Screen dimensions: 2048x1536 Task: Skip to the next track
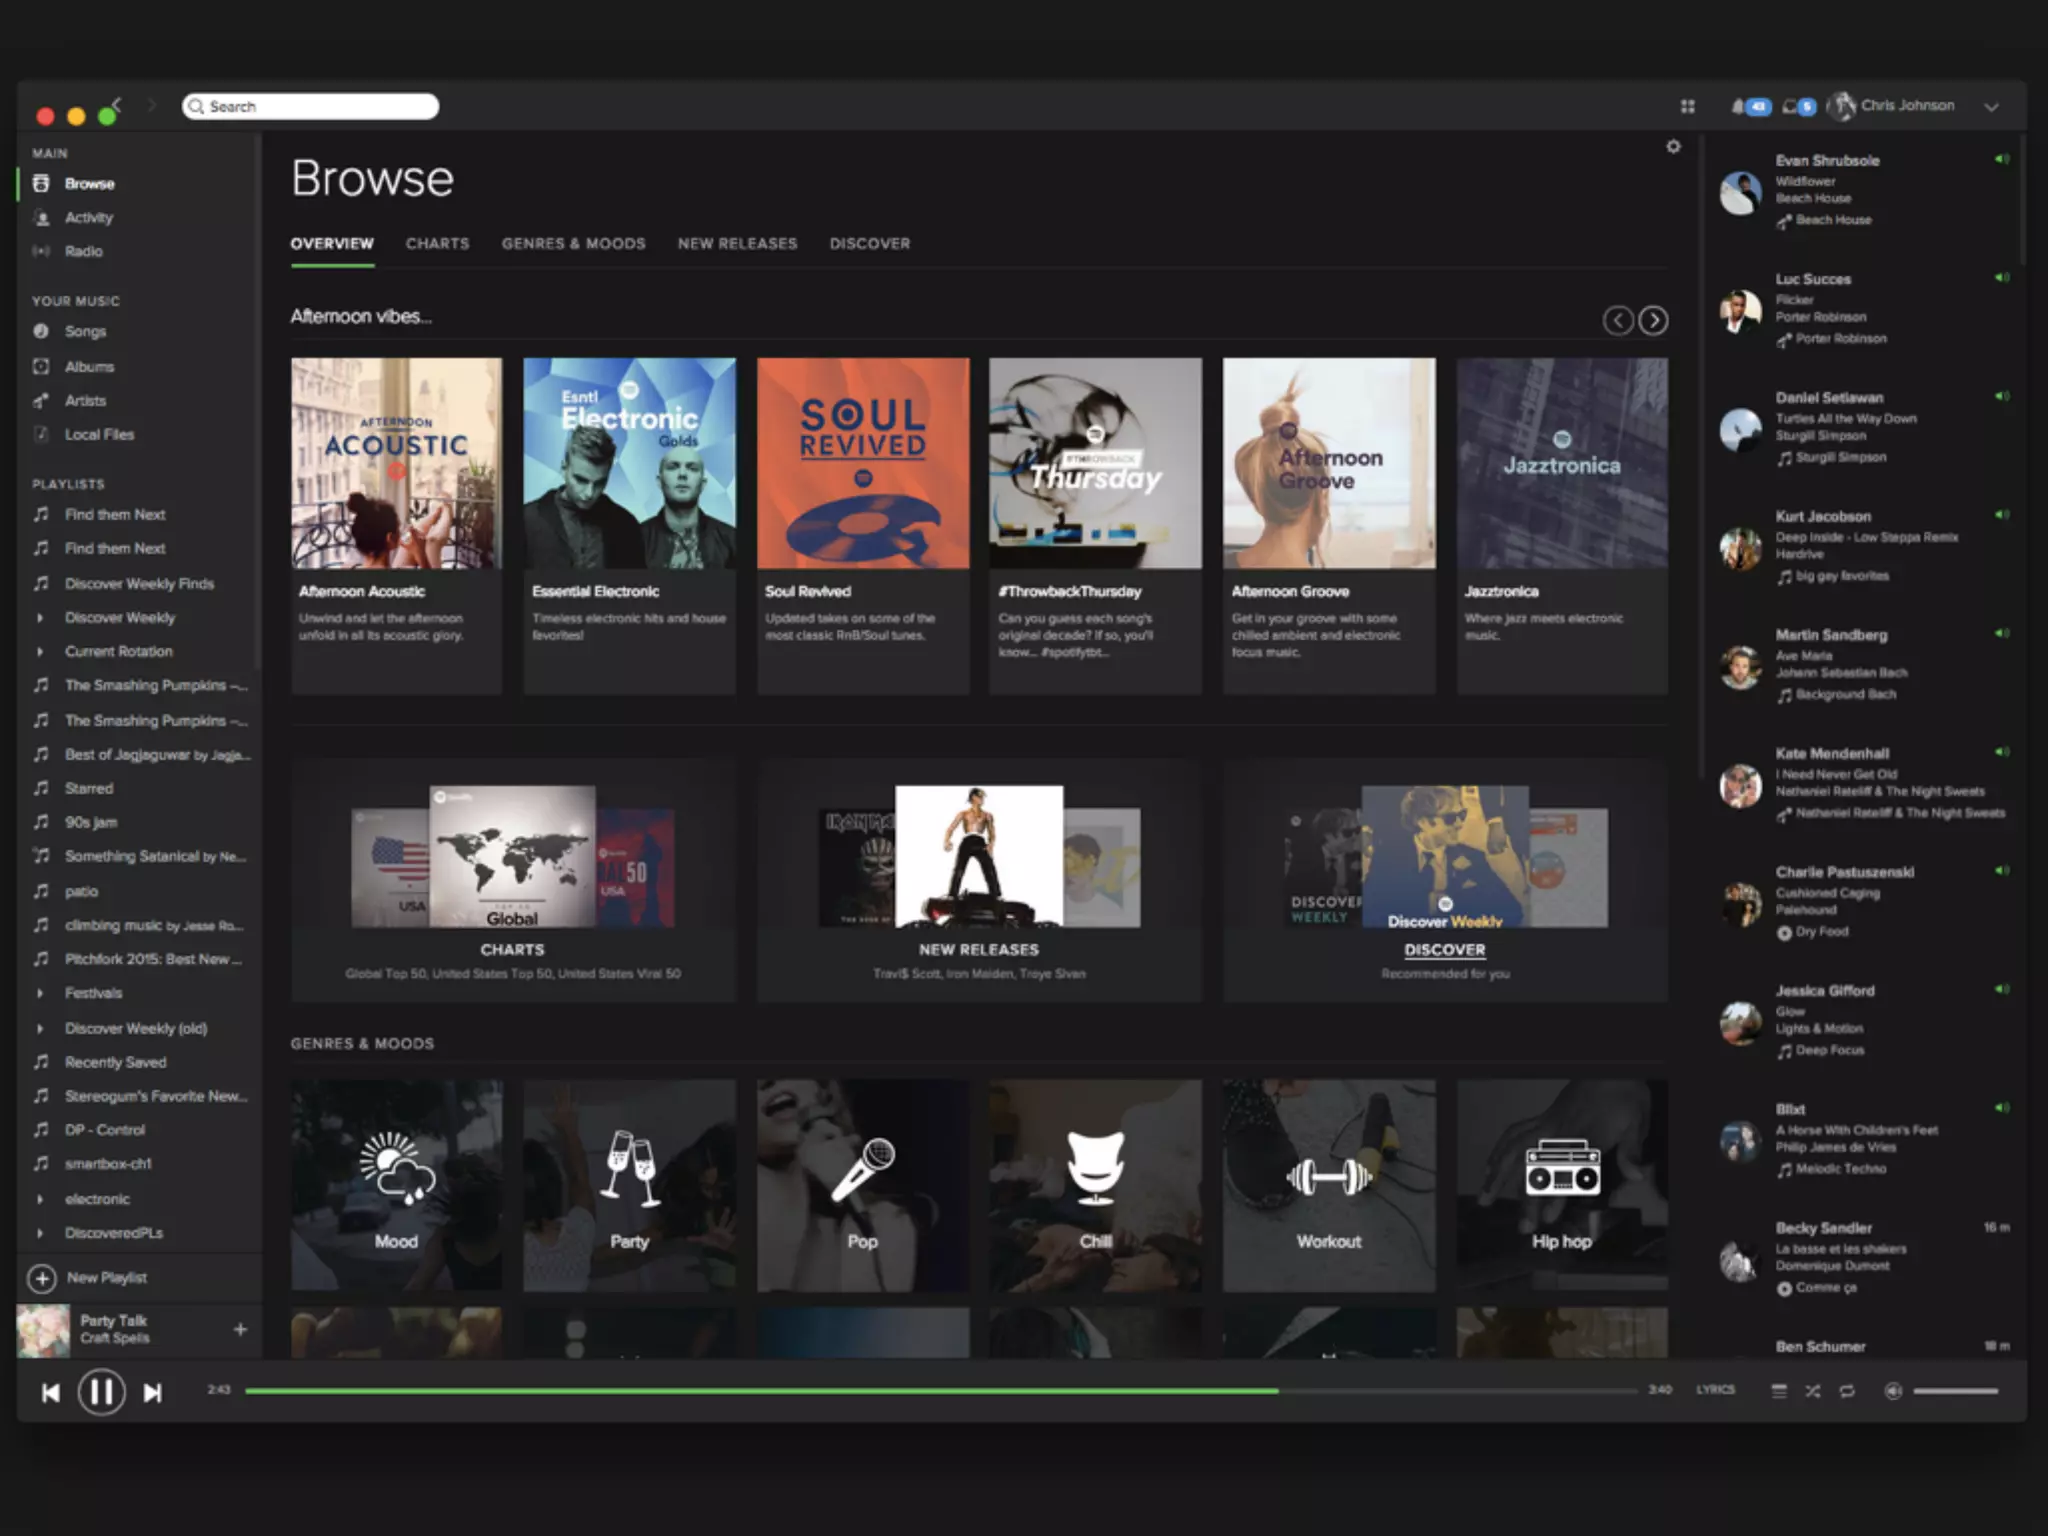tap(152, 1392)
